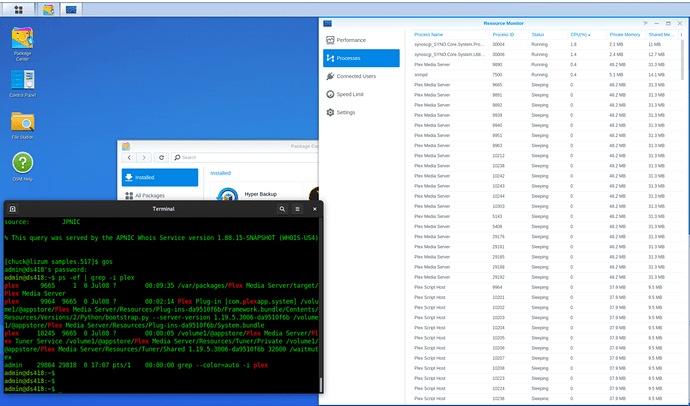Sort by Process Name column header
Viewport: 690px width, 406px height.
pos(450,35)
